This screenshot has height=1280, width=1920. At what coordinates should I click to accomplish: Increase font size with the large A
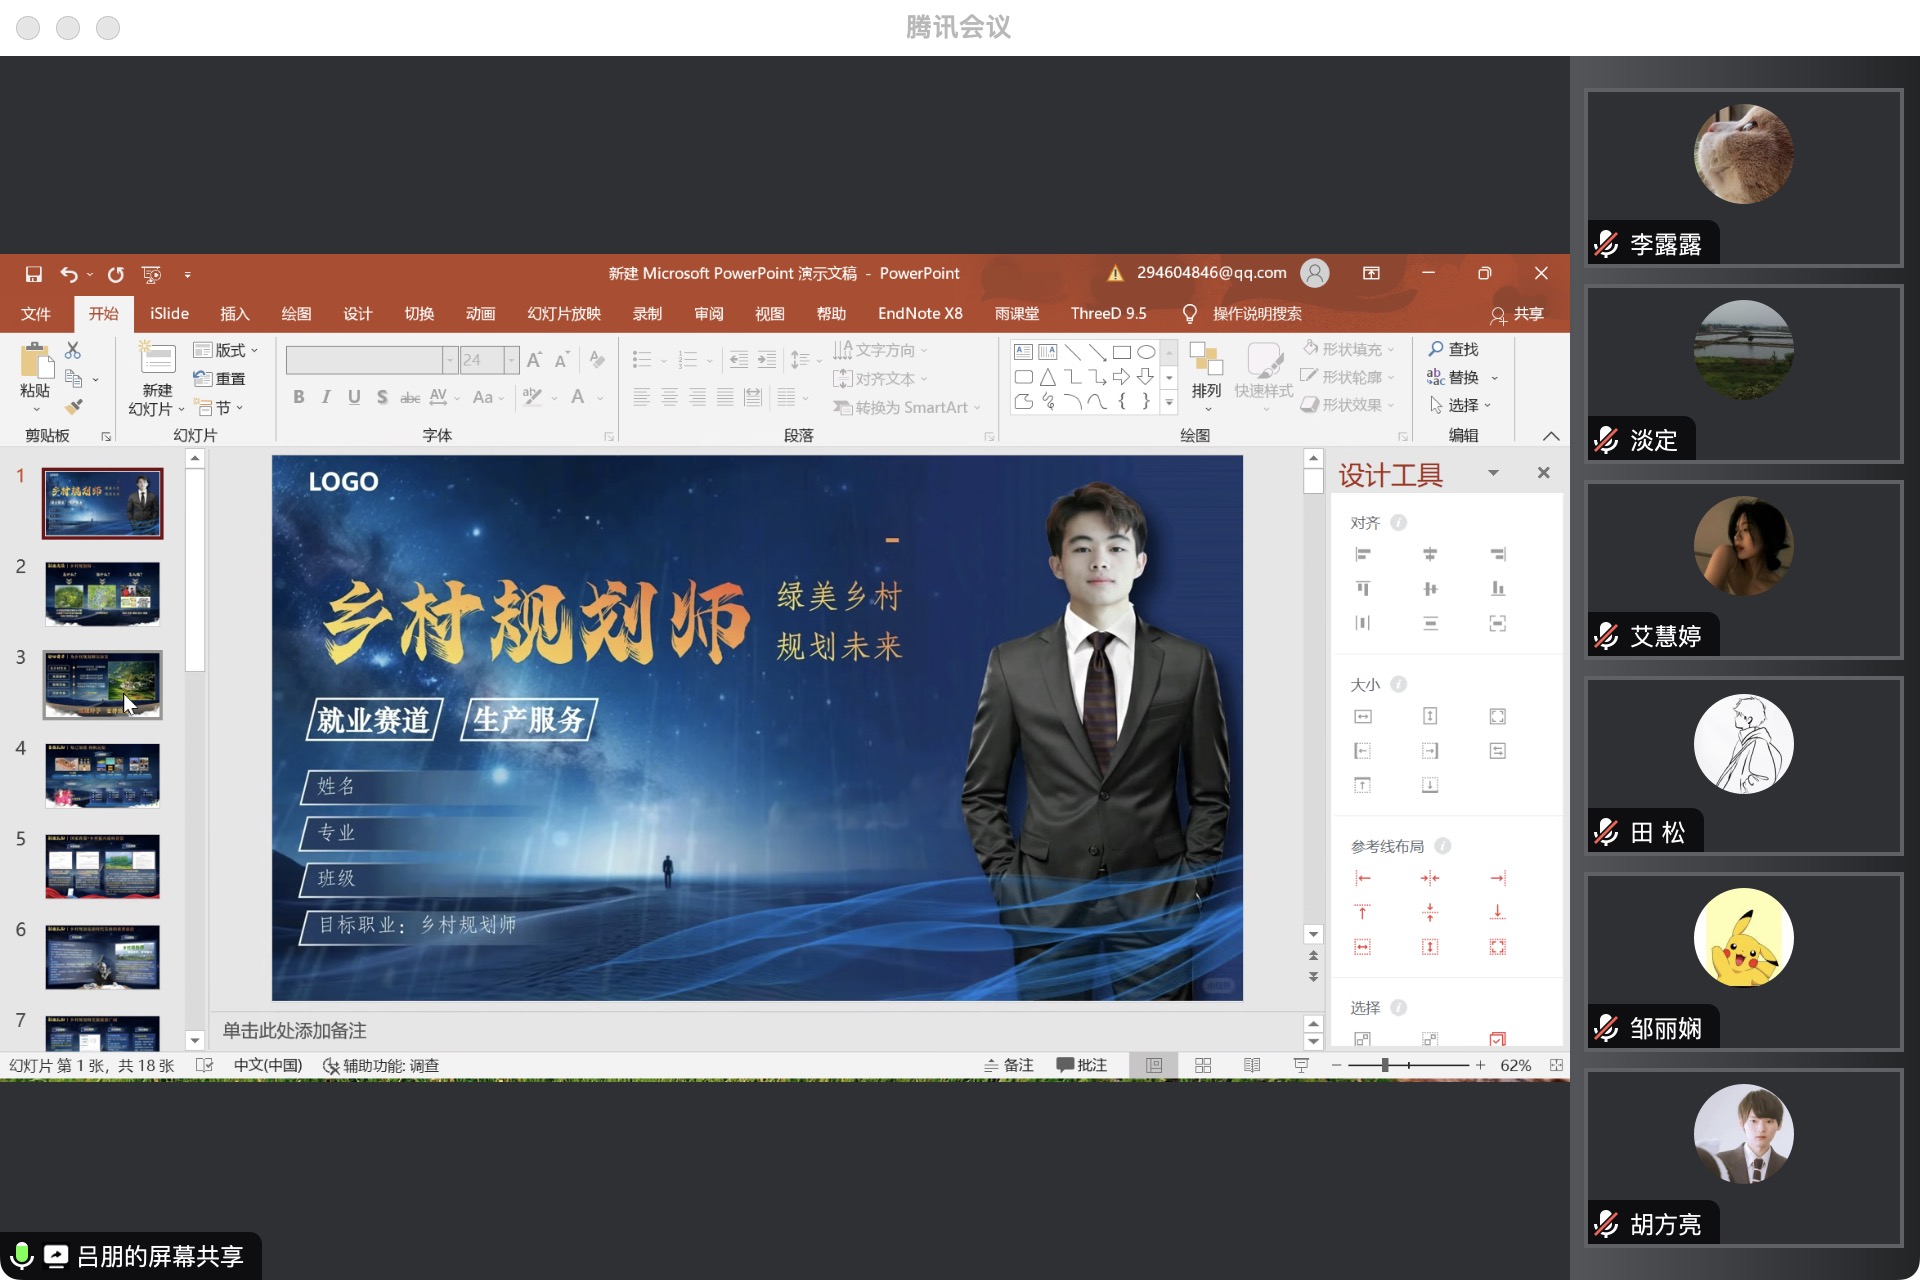pos(534,360)
